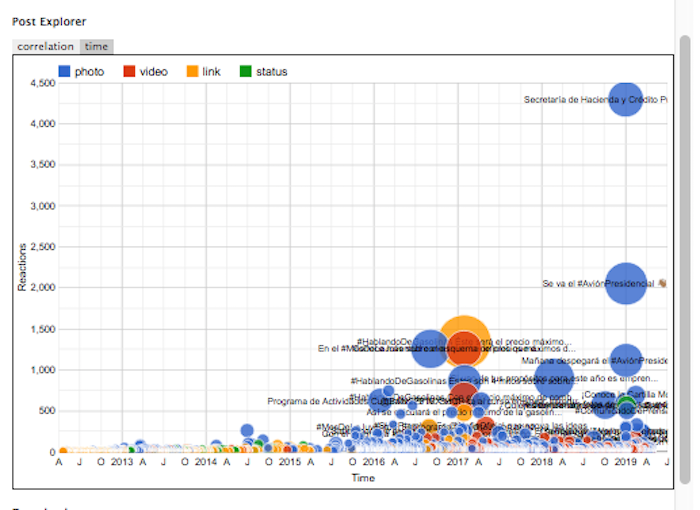Click the red video legend swatch
This screenshot has height=510, width=700.
(129, 71)
